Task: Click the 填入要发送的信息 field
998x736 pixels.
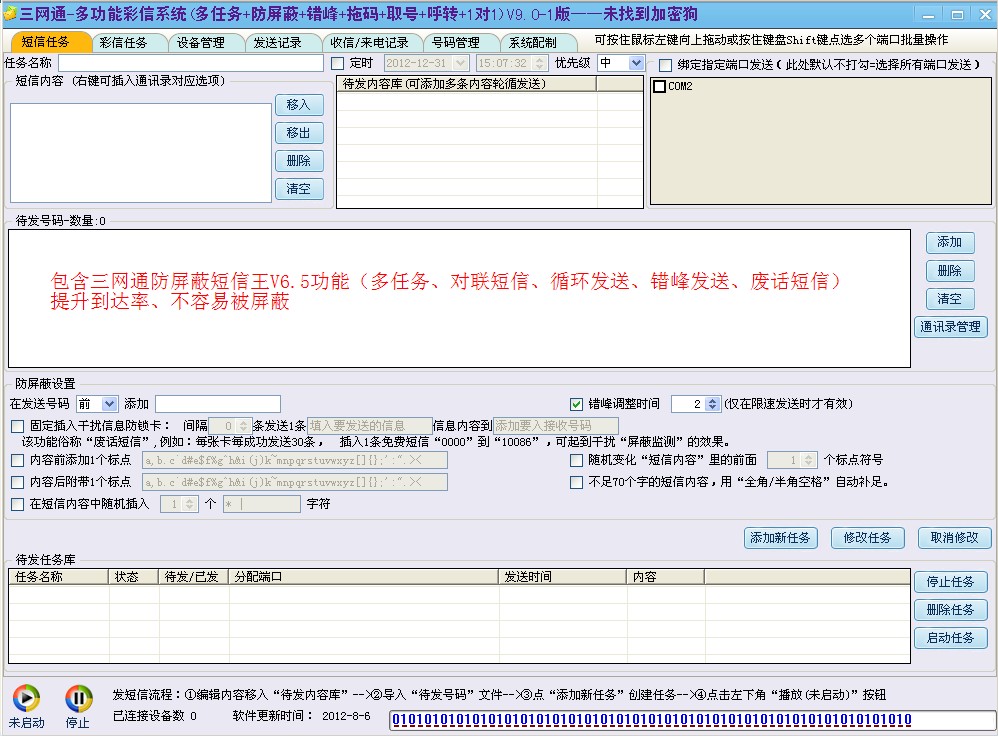Action: coord(370,426)
